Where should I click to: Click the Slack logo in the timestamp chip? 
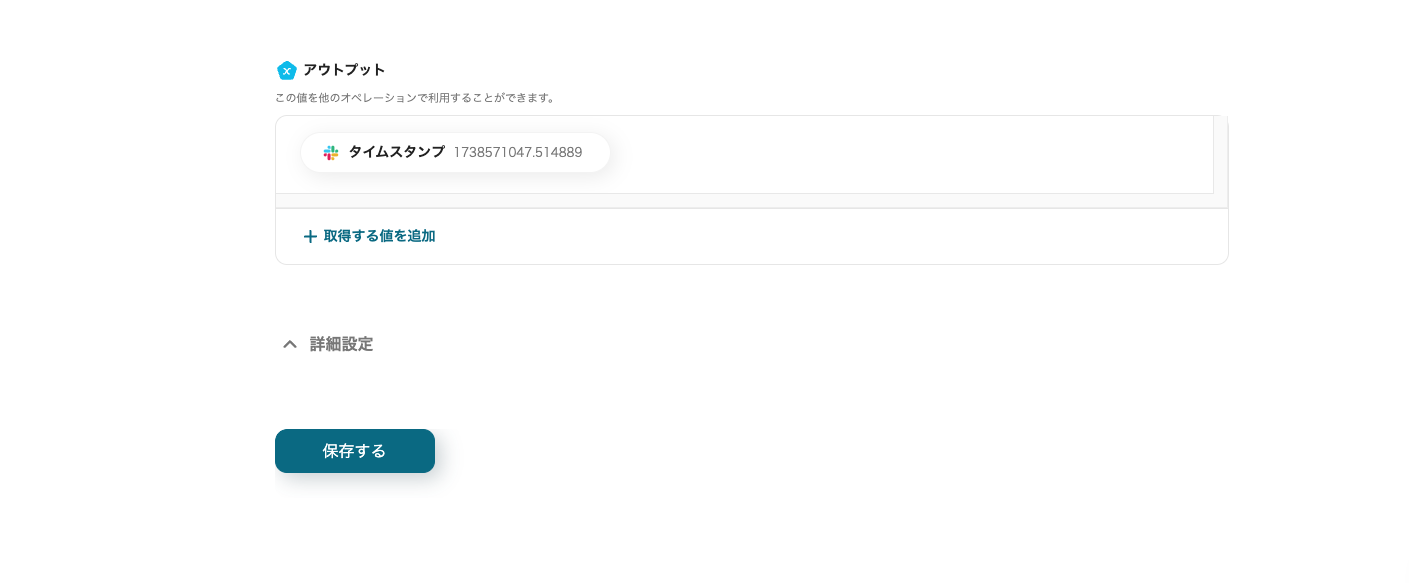pyautogui.click(x=331, y=153)
